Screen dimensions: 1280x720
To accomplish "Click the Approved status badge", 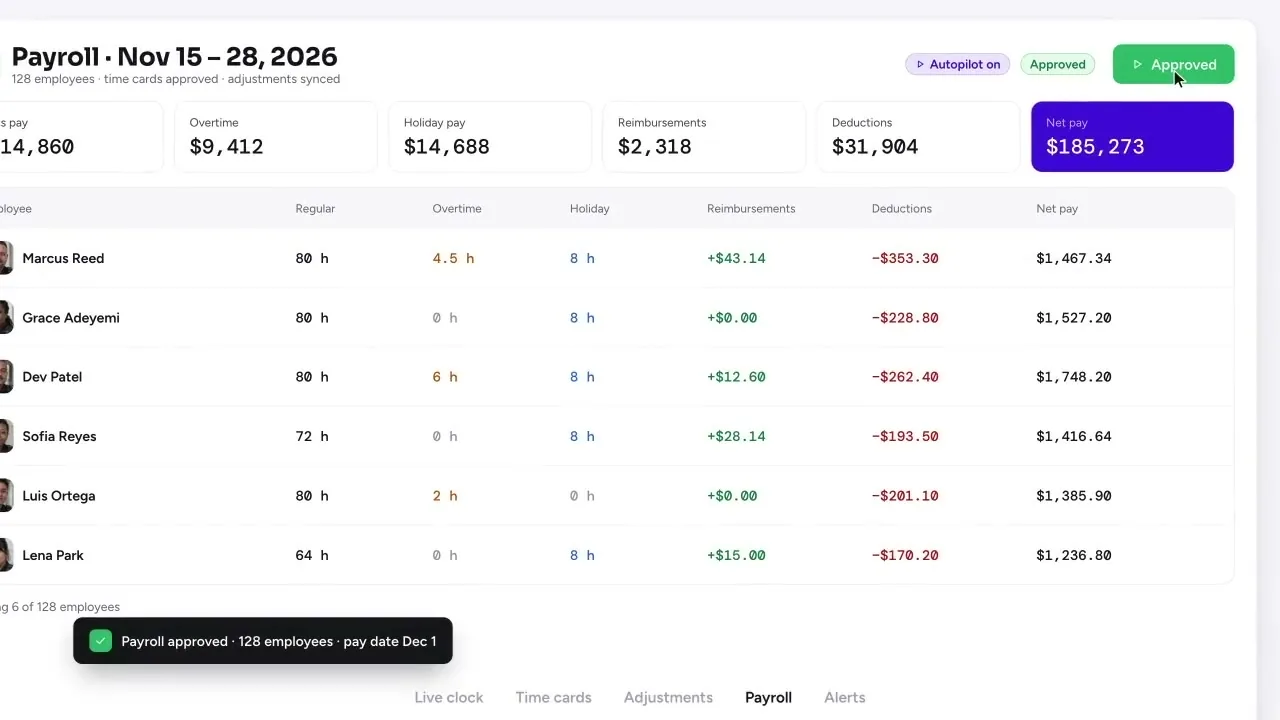I will 1057,64.
